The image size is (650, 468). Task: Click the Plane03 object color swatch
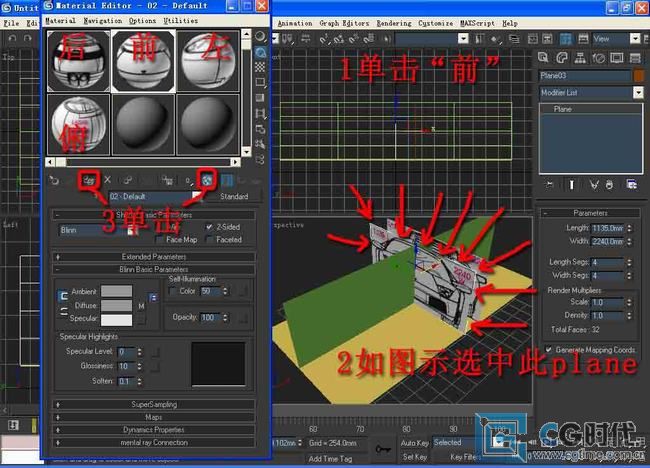pos(639,75)
